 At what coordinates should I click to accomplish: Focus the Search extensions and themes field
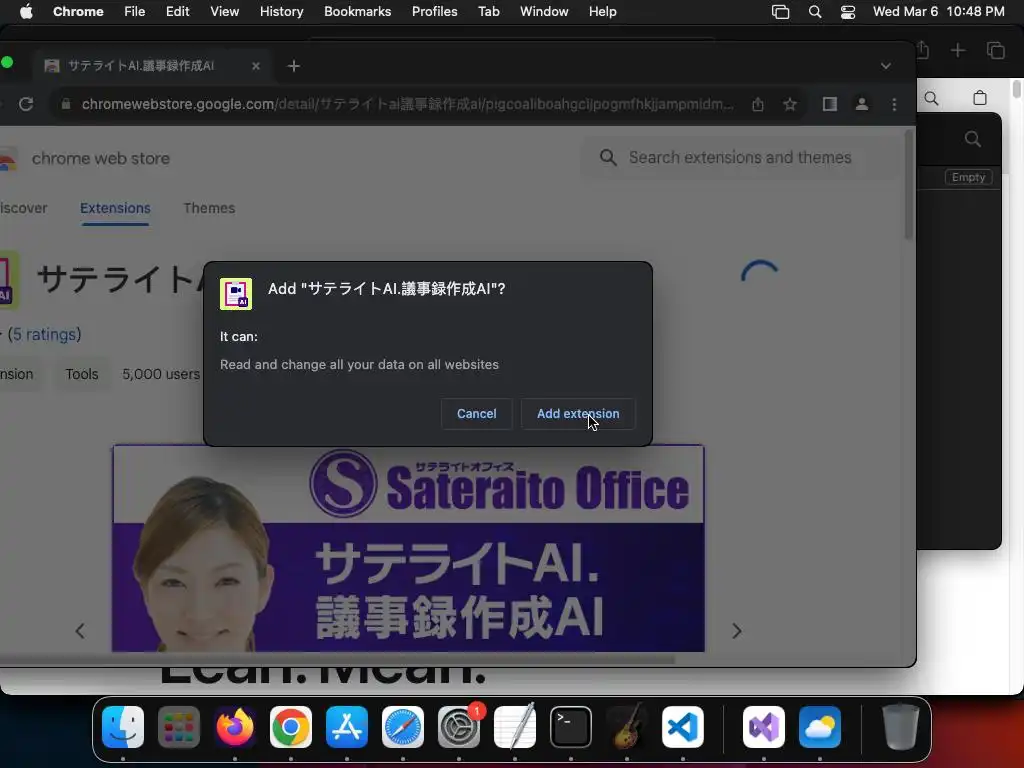(739, 157)
